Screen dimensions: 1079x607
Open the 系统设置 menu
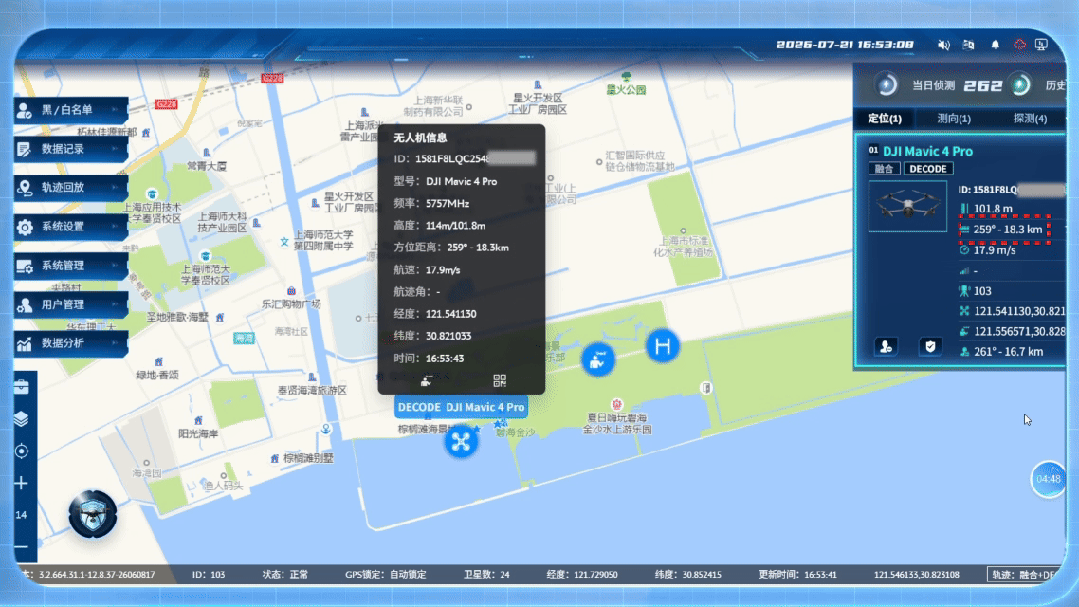click(x=71, y=226)
